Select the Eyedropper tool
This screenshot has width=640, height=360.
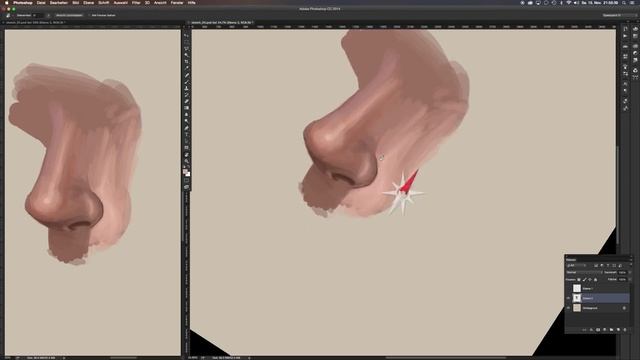pyautogui.click(x=187, y=68)
